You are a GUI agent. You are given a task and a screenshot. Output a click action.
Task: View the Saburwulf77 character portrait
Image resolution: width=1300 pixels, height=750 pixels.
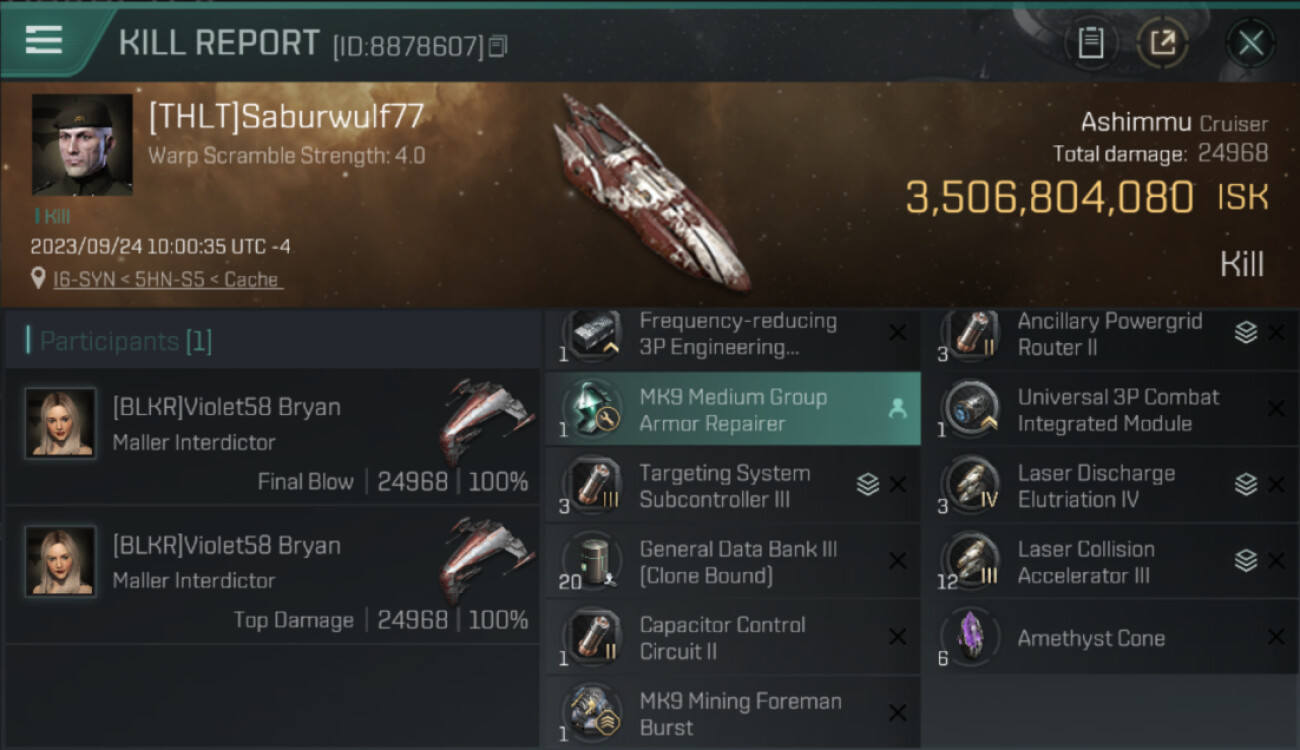pyautogui.click(x=82, y=145)
